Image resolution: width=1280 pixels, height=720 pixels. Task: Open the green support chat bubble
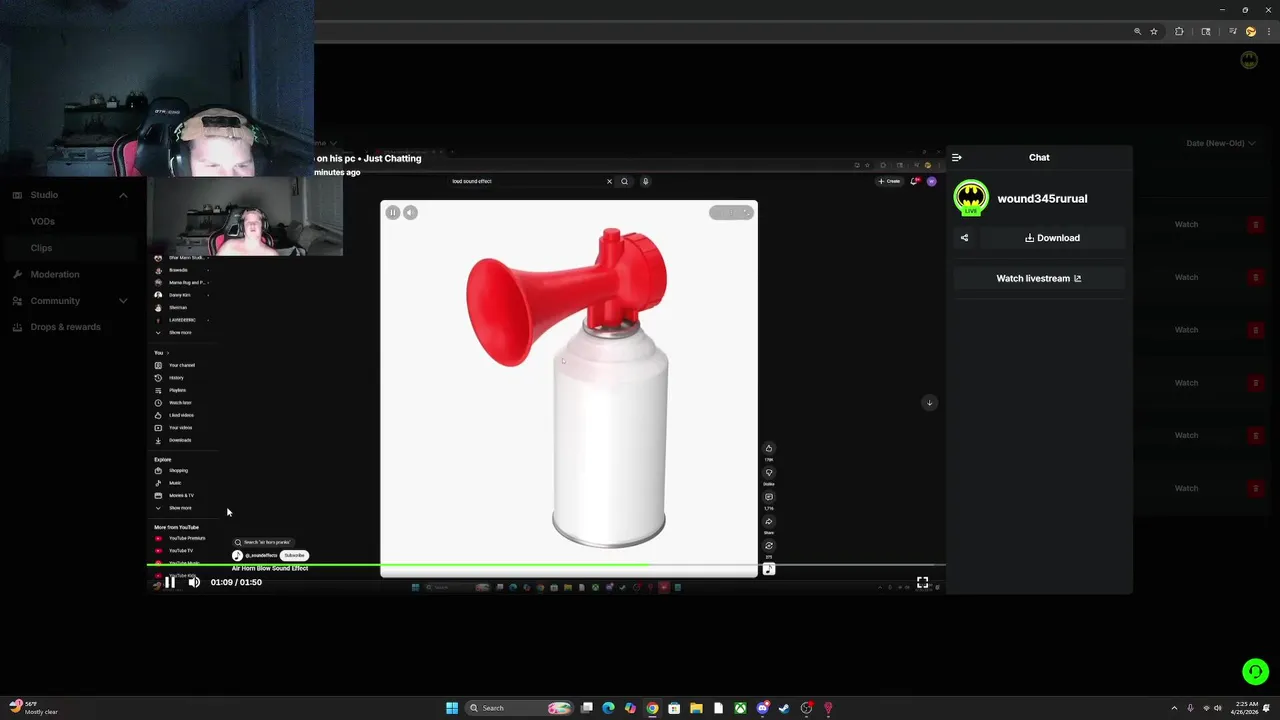click(x=1255, y=672)
